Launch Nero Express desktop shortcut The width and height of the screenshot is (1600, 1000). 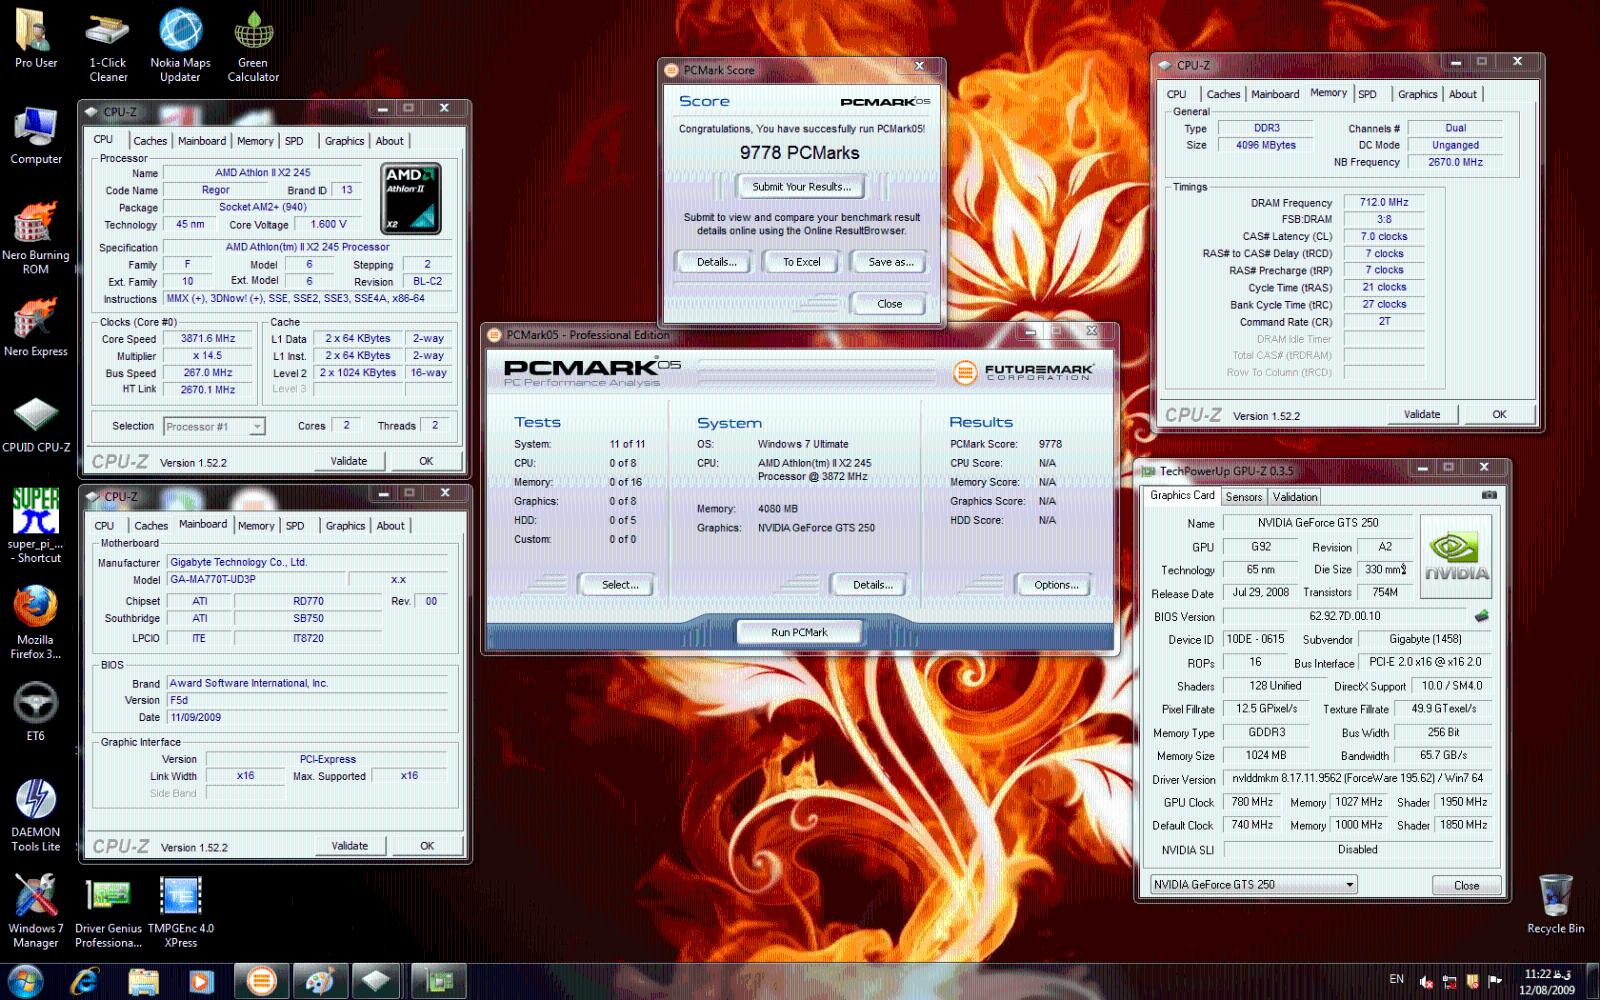36,328
